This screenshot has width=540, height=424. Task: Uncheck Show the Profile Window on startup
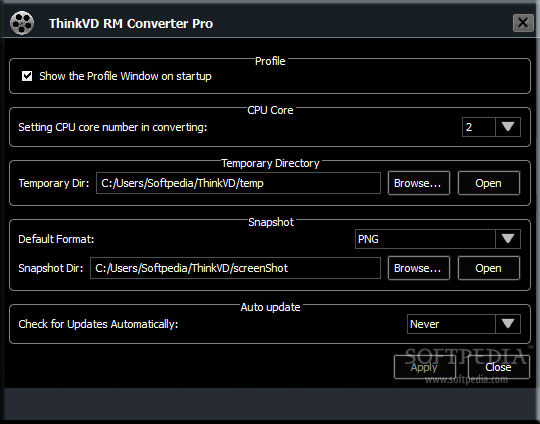(27, 76)
